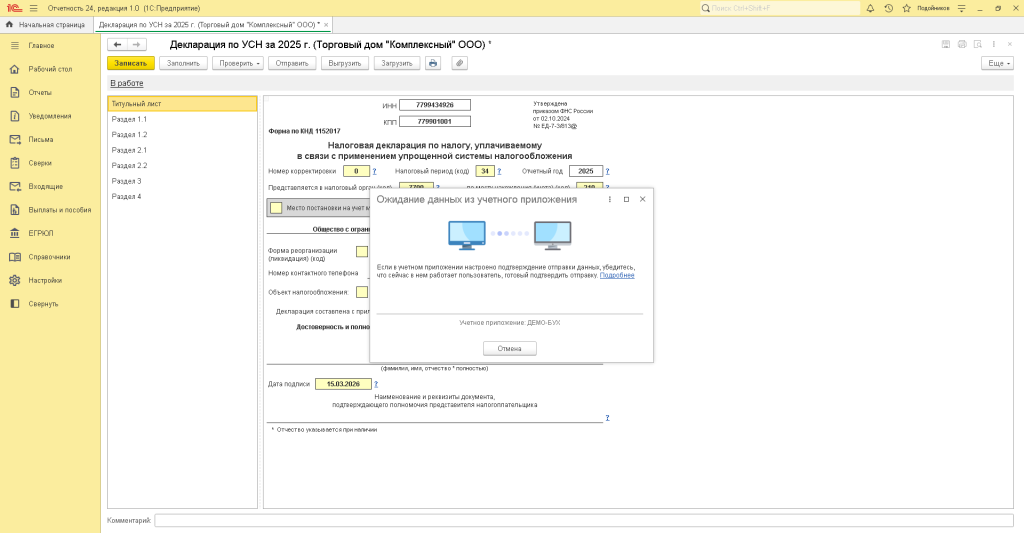Select Раздел 2.1 in section list

(182, 150)
